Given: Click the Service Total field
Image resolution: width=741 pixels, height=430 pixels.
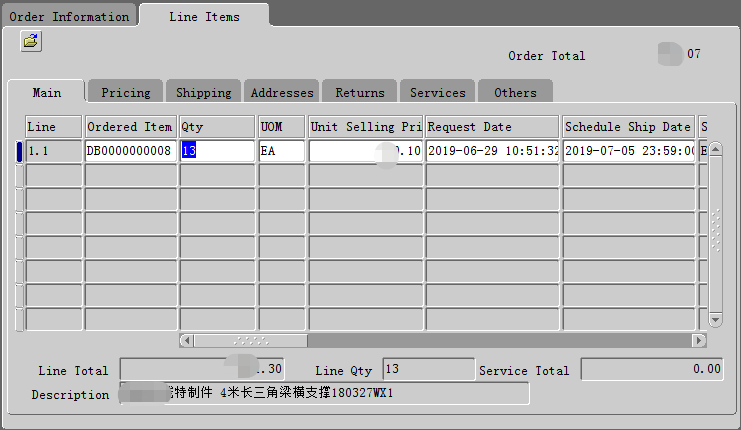Looking at the screenshot, I should (x=652, y=369).
